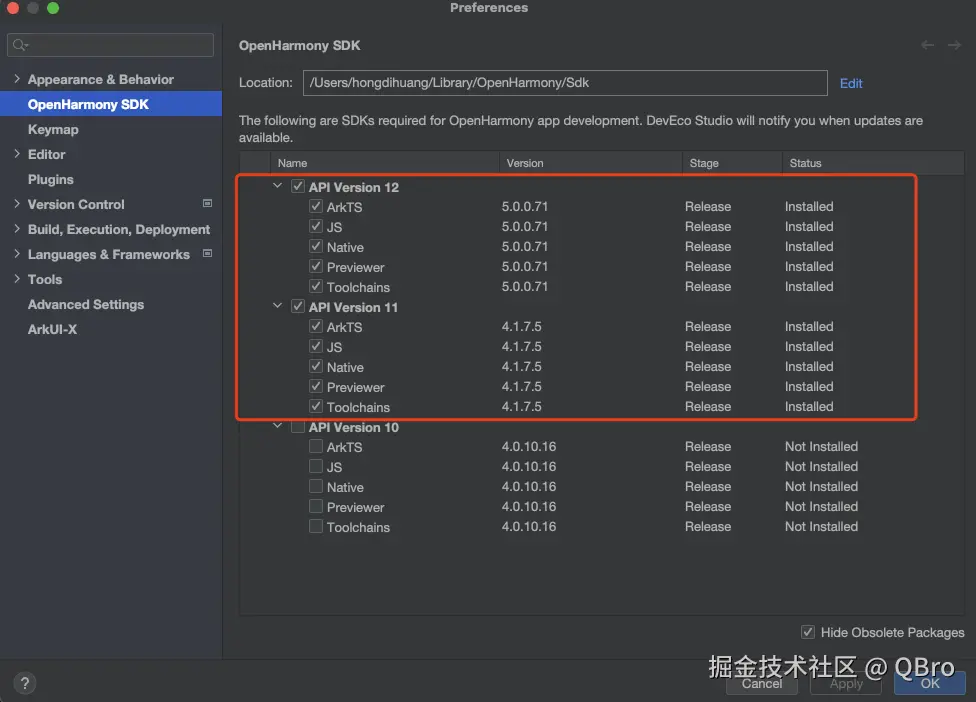Collapse the API Version 12 tree node

point(277,187)
